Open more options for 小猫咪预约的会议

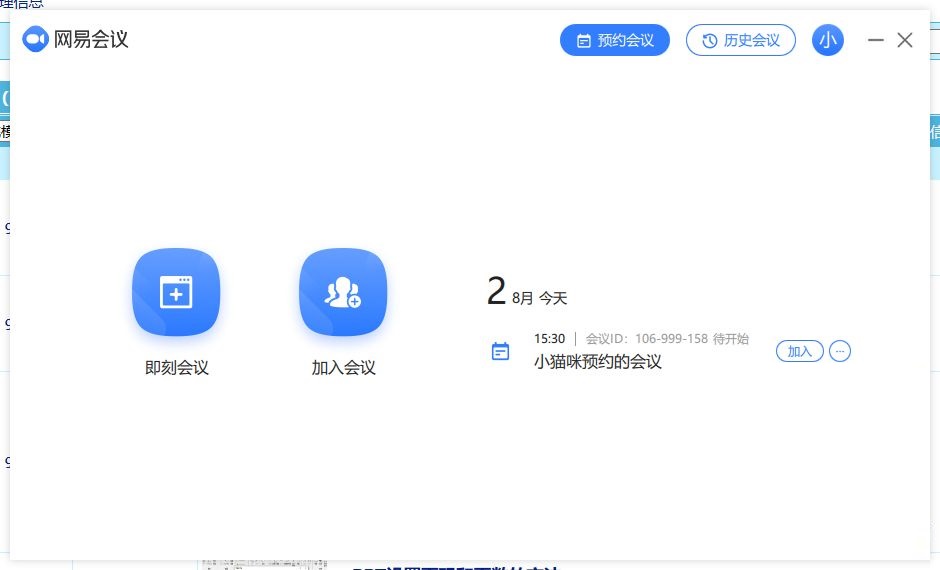point(840,351)
